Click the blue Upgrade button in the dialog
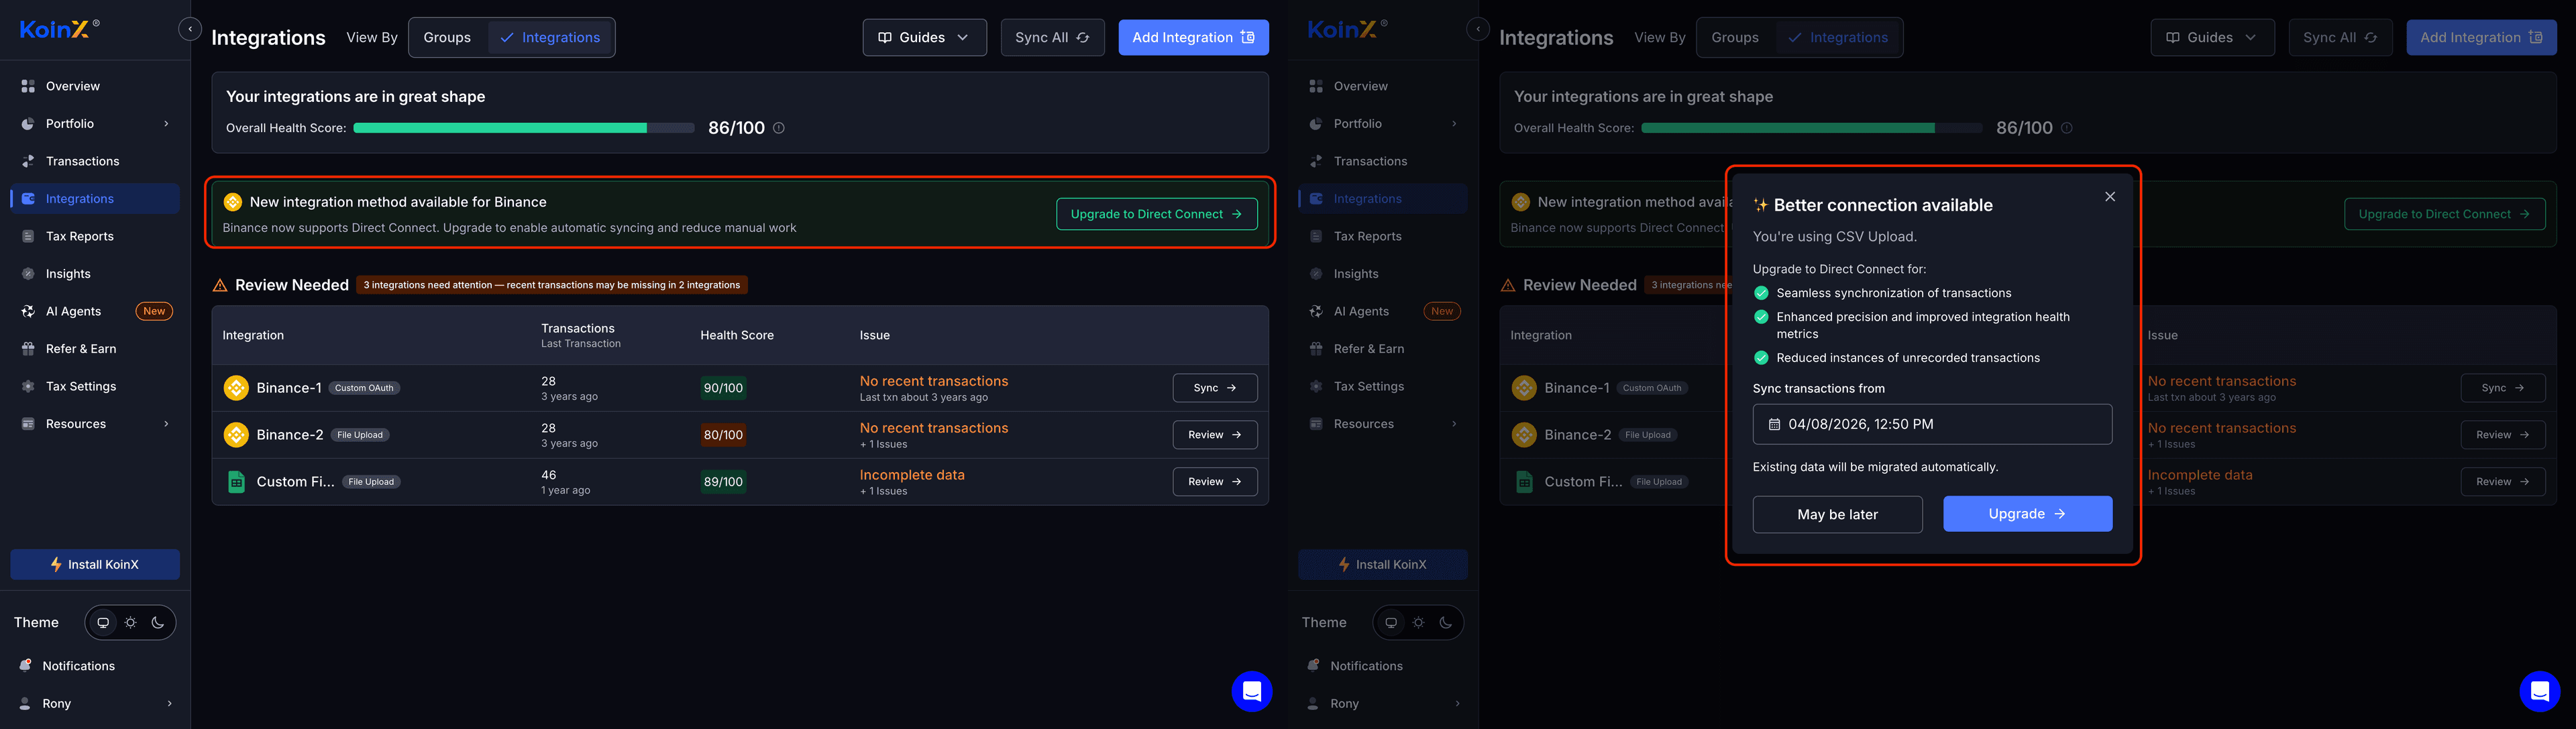The image size is (2576, 729). click(2027, 514)
